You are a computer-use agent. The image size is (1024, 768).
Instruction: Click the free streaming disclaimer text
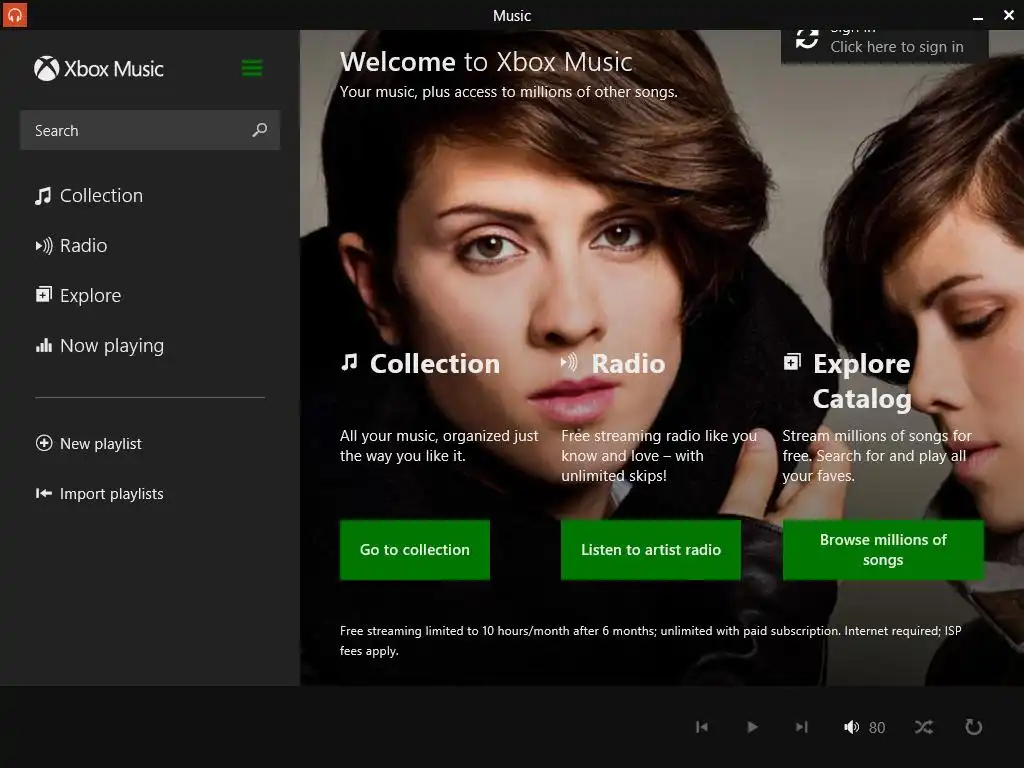[650, 641]
